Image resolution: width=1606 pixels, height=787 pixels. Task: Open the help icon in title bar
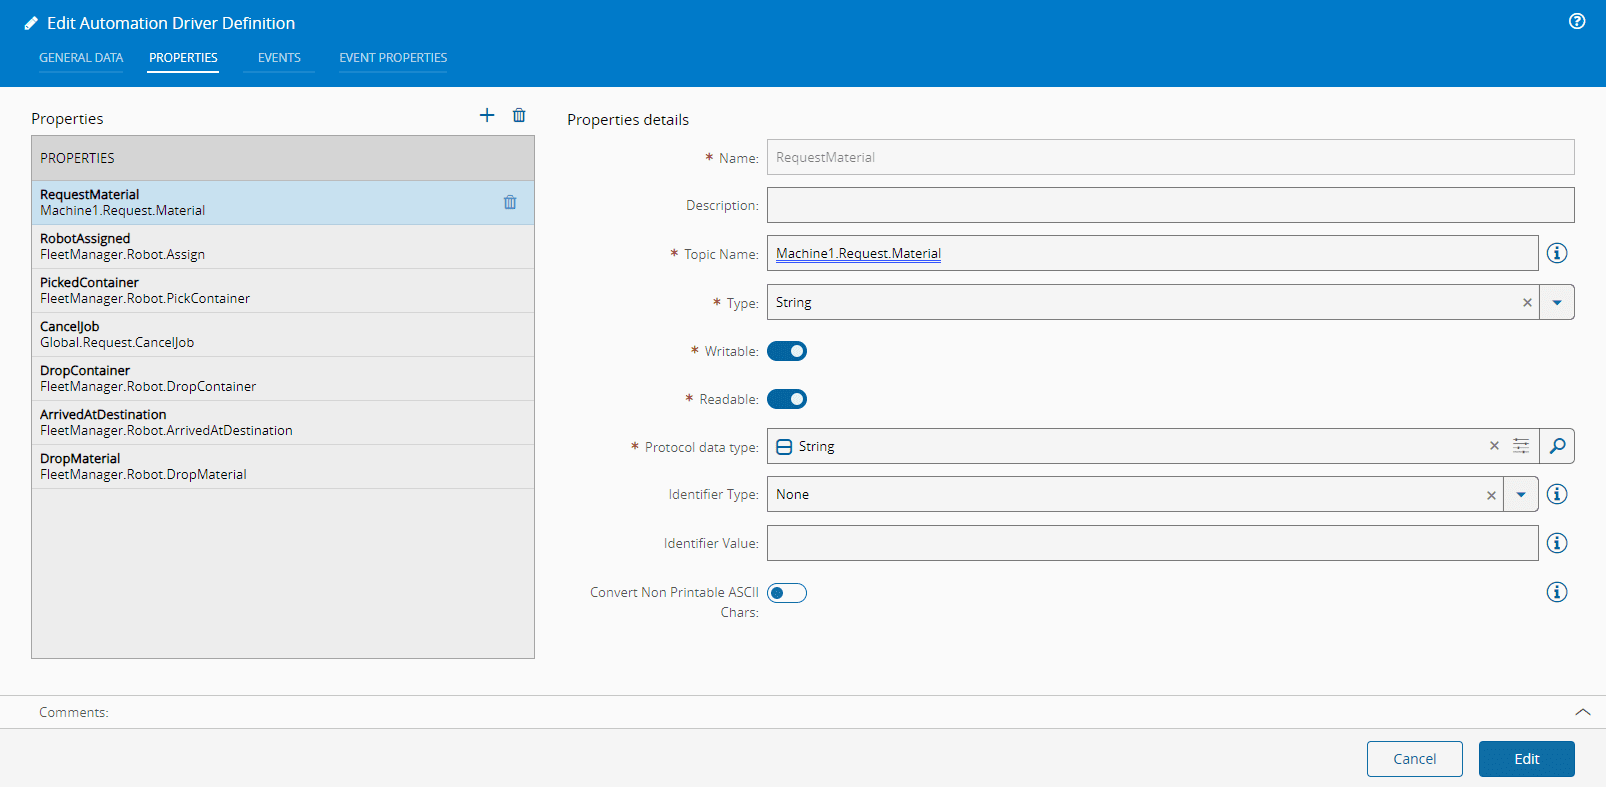(x=1577, y=21)
